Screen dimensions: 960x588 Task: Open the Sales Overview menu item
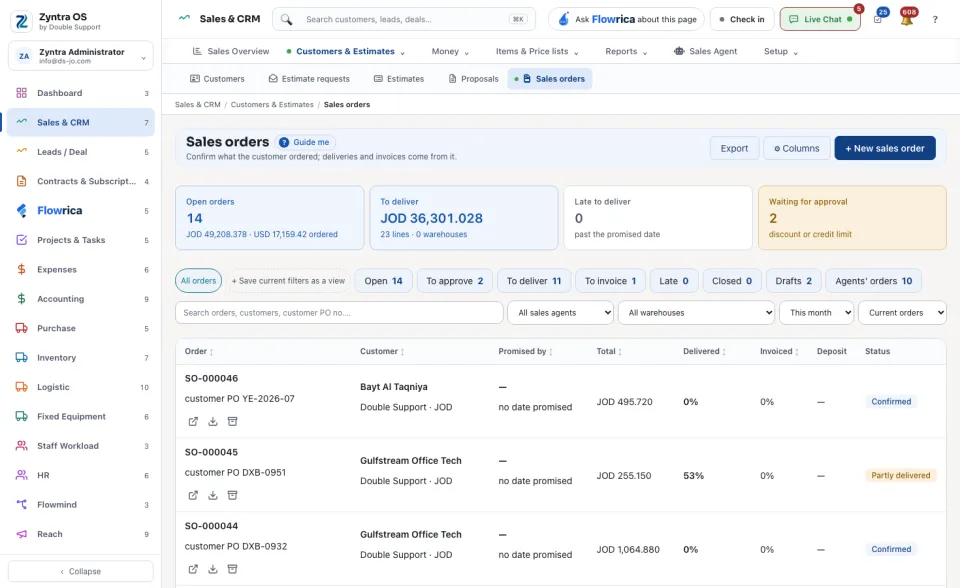tap(231, 51)
